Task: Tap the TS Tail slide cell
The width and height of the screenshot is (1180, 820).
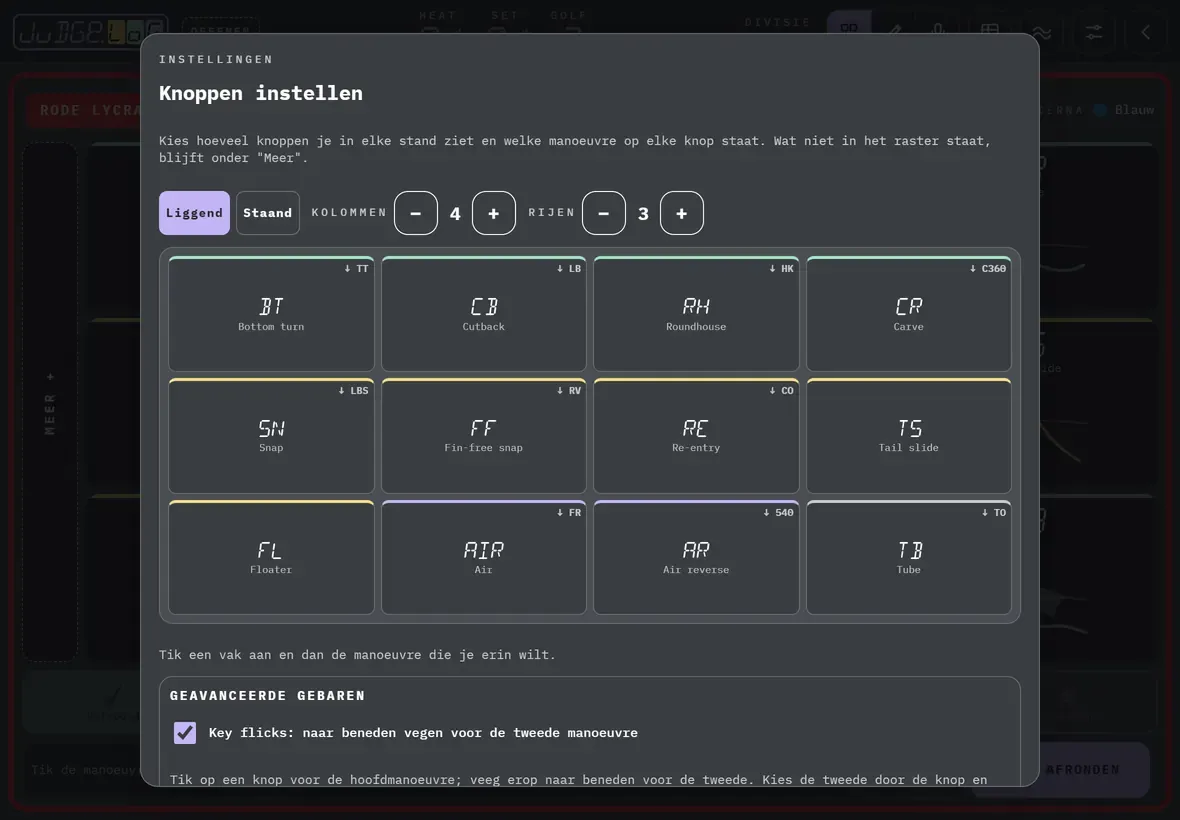Action: click(x=908, y=436)
